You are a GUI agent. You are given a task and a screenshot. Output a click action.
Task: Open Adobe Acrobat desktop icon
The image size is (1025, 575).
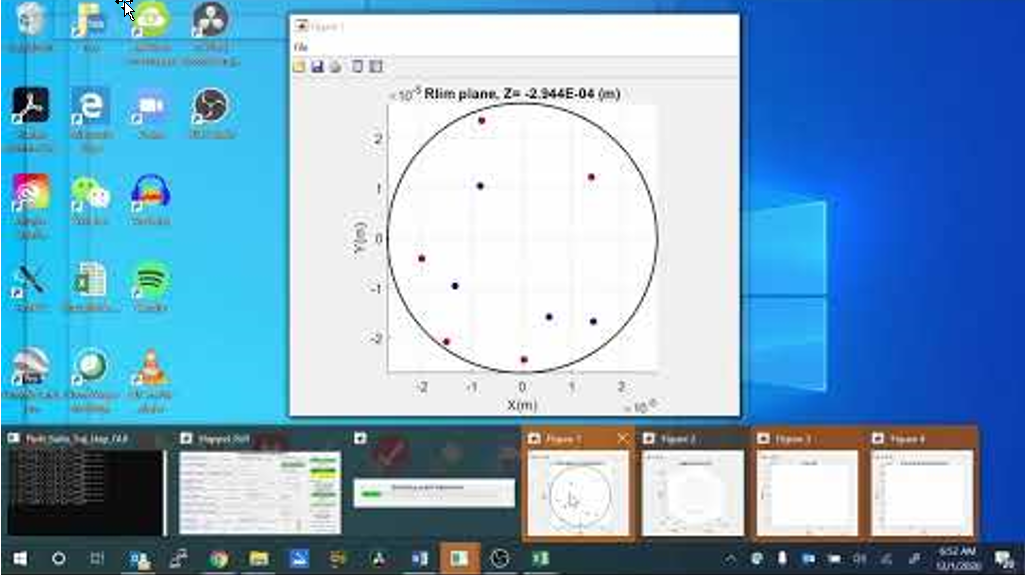31,108
